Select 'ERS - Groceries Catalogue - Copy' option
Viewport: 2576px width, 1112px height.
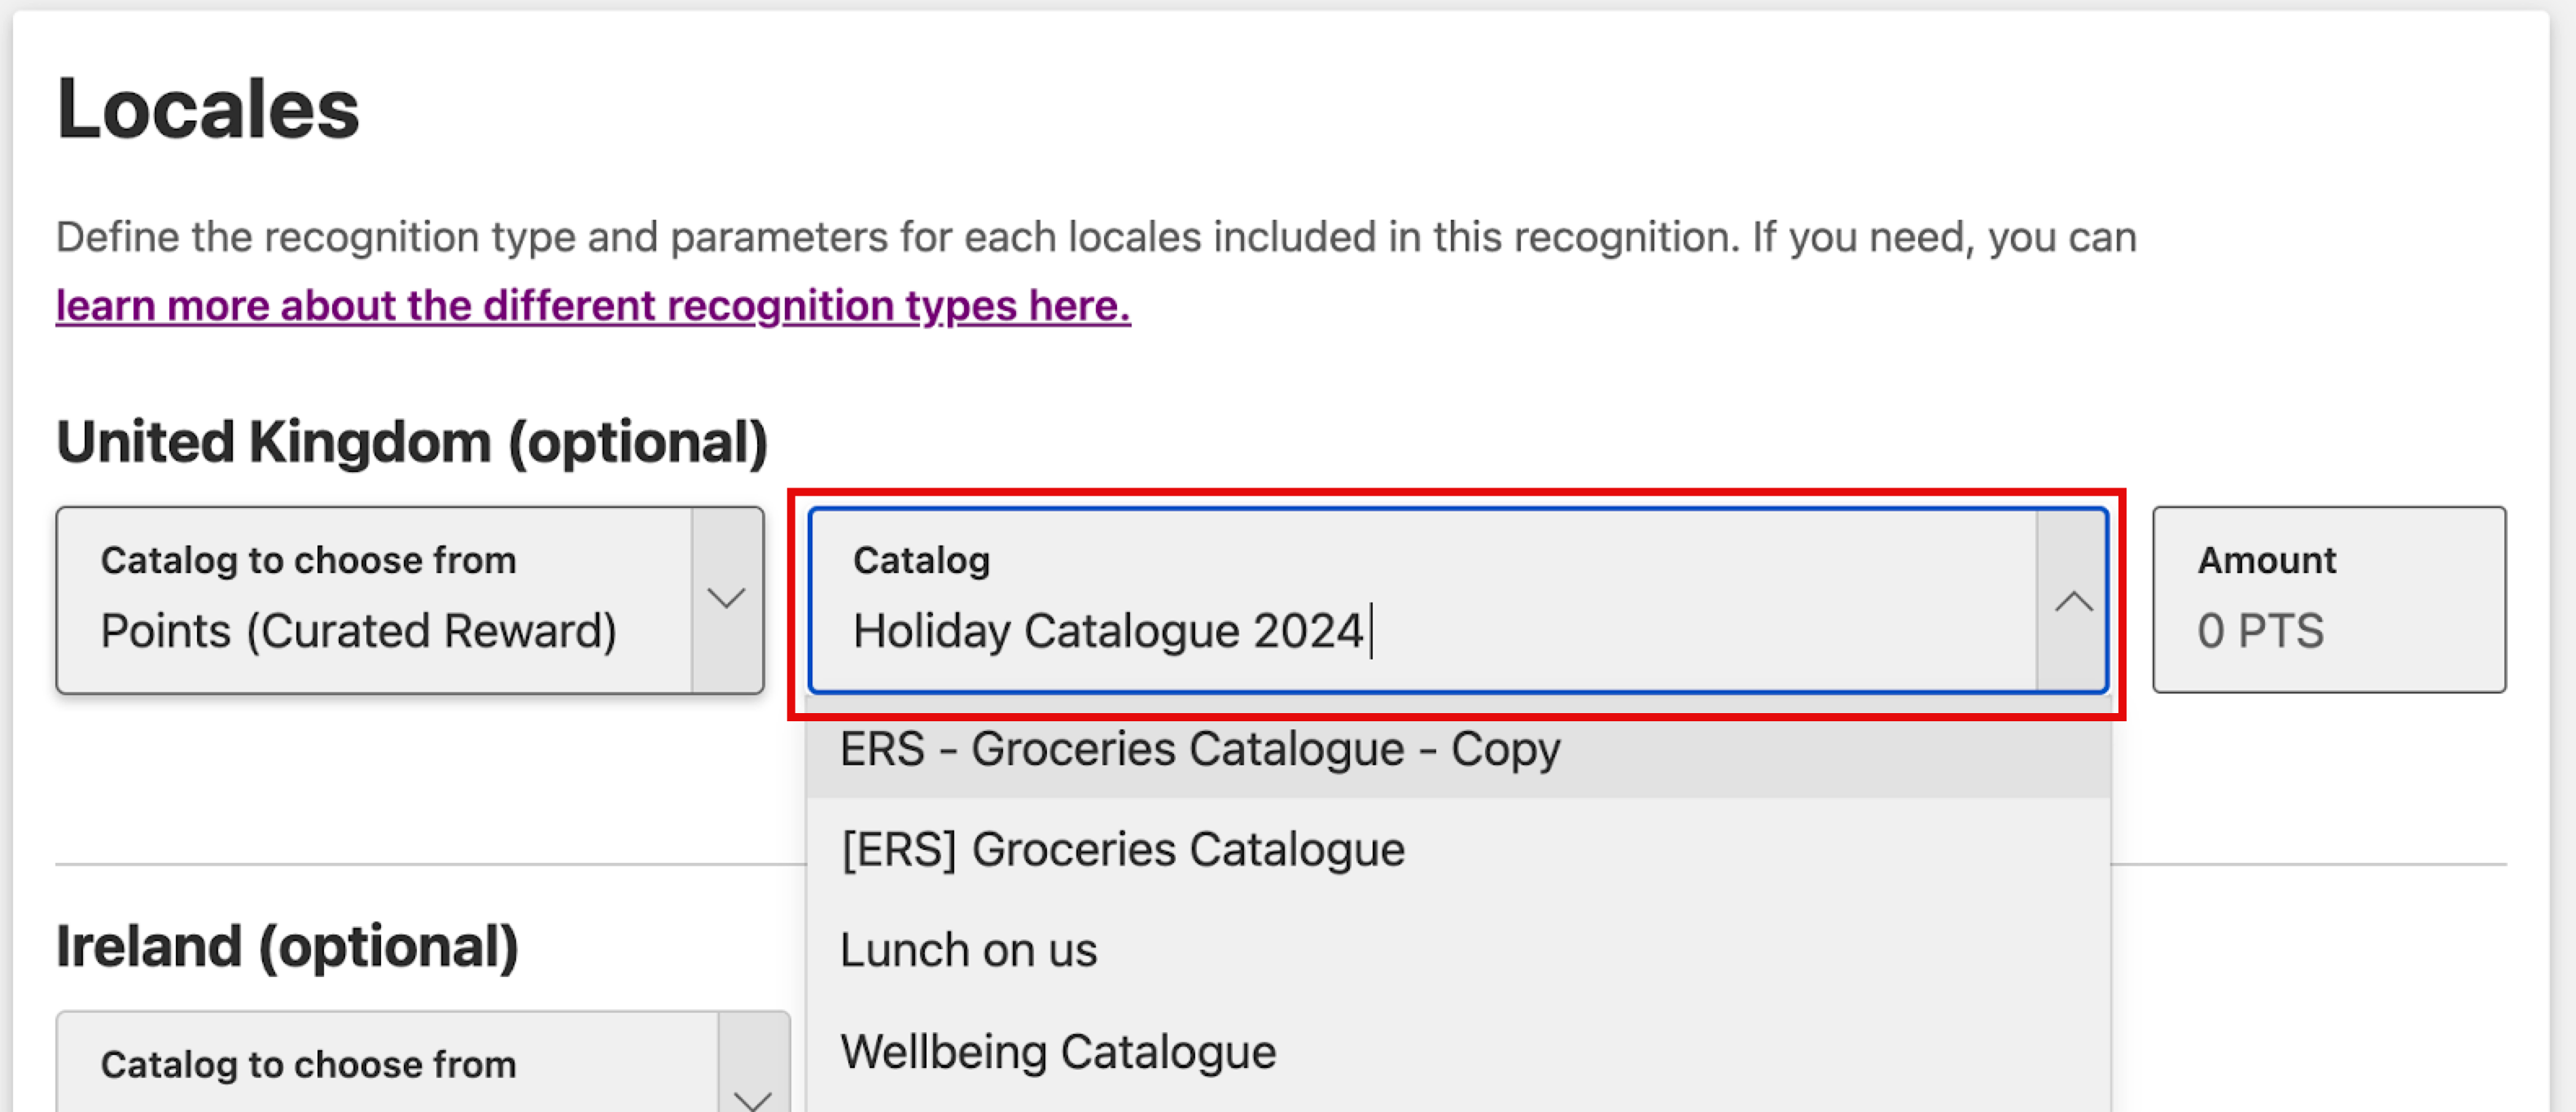(x=1199, y=750)
